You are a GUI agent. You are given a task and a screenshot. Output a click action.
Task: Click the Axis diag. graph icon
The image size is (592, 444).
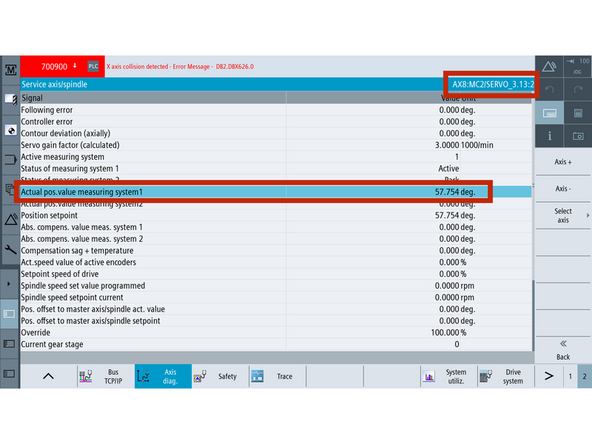point(143,376)
